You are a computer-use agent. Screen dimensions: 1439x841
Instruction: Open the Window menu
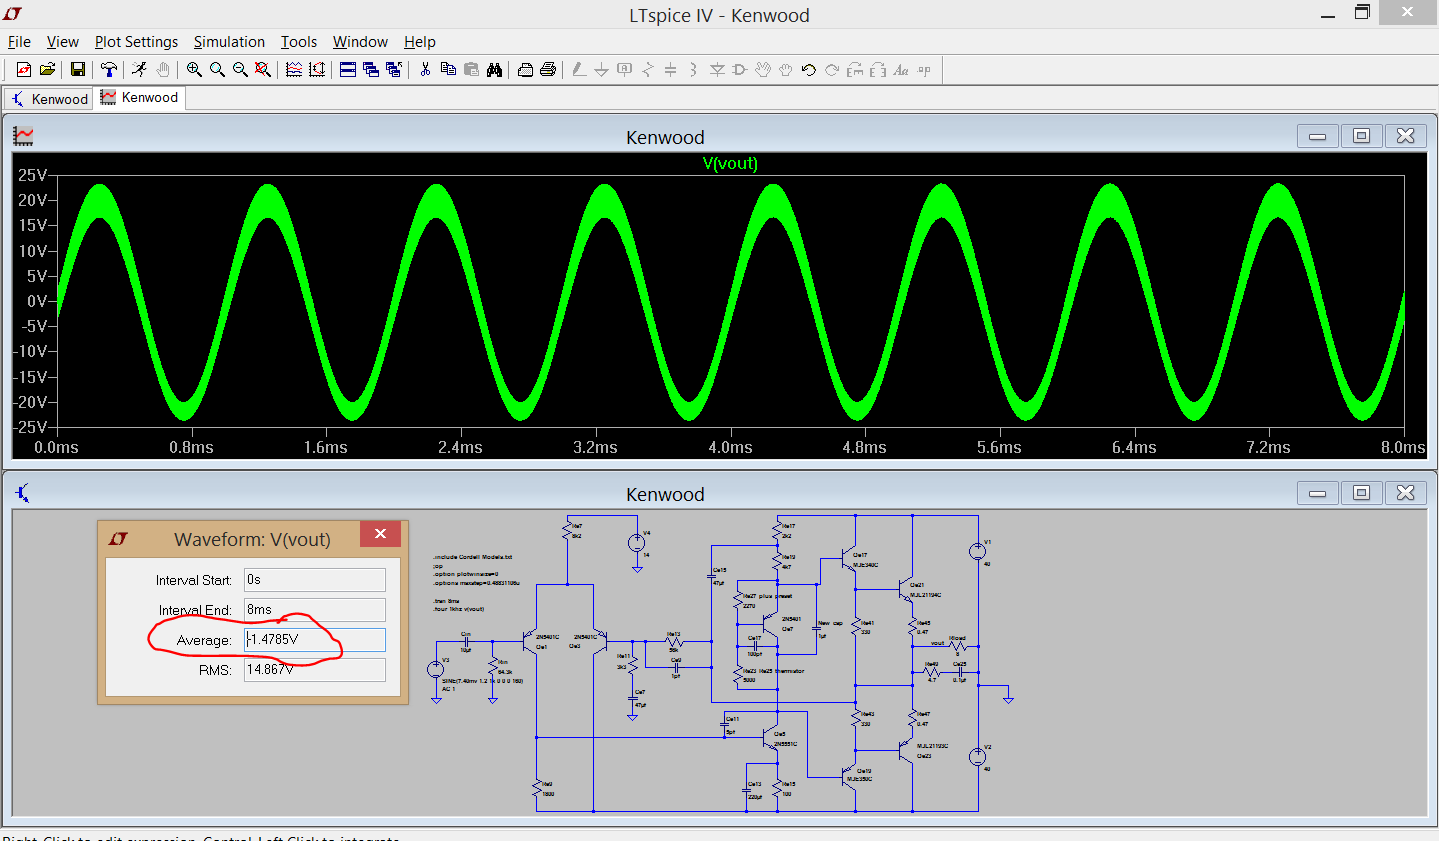pos(360,42)
